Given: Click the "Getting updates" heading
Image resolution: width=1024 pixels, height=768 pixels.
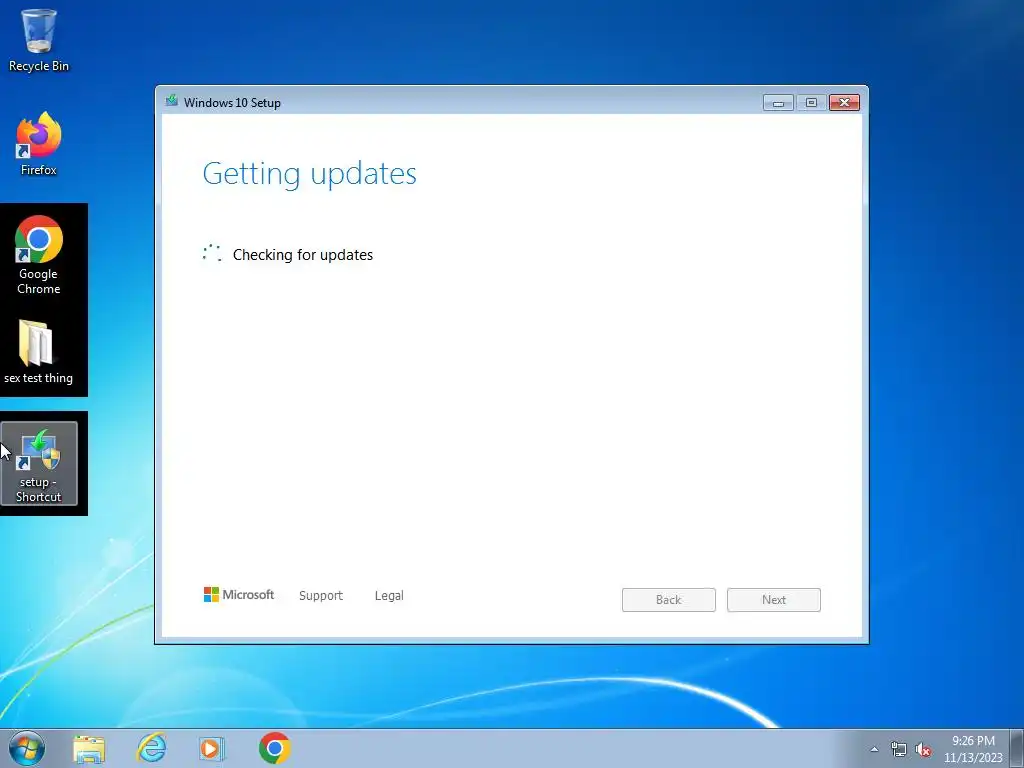Looking at the screenshot, I should (x=310, y=174).
